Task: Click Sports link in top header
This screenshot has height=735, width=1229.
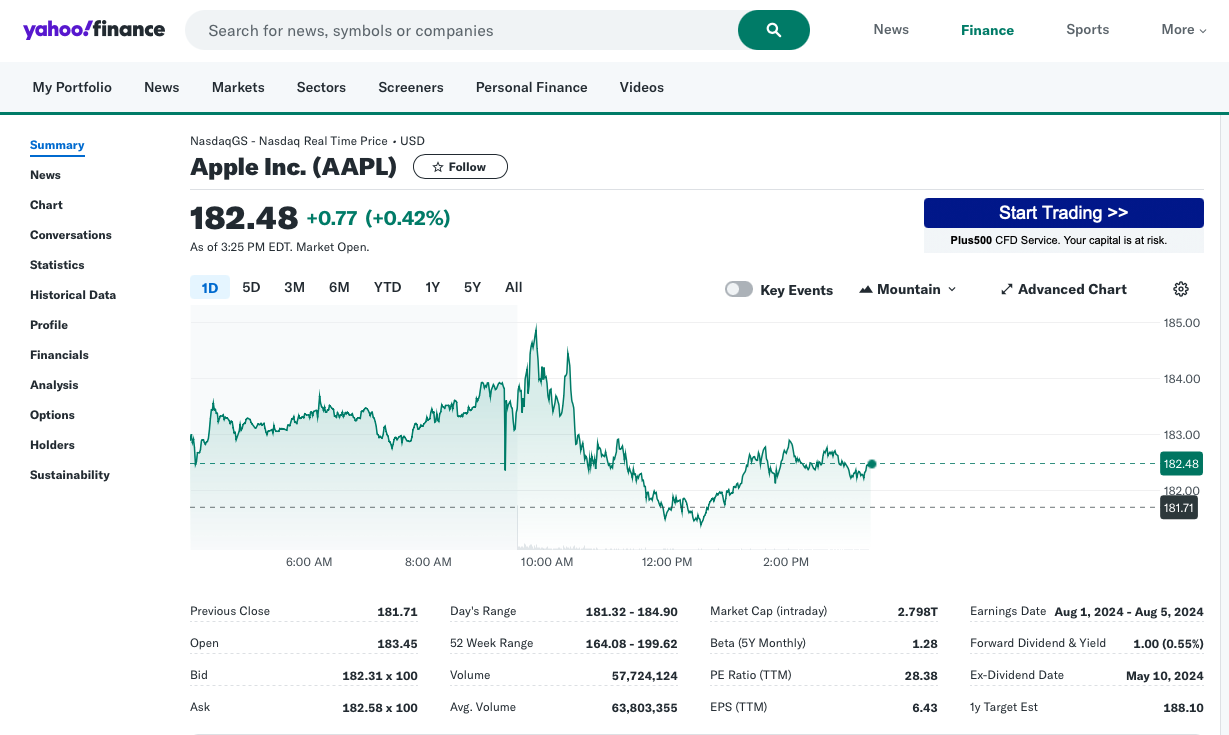Action: [x=1087, y=29]
